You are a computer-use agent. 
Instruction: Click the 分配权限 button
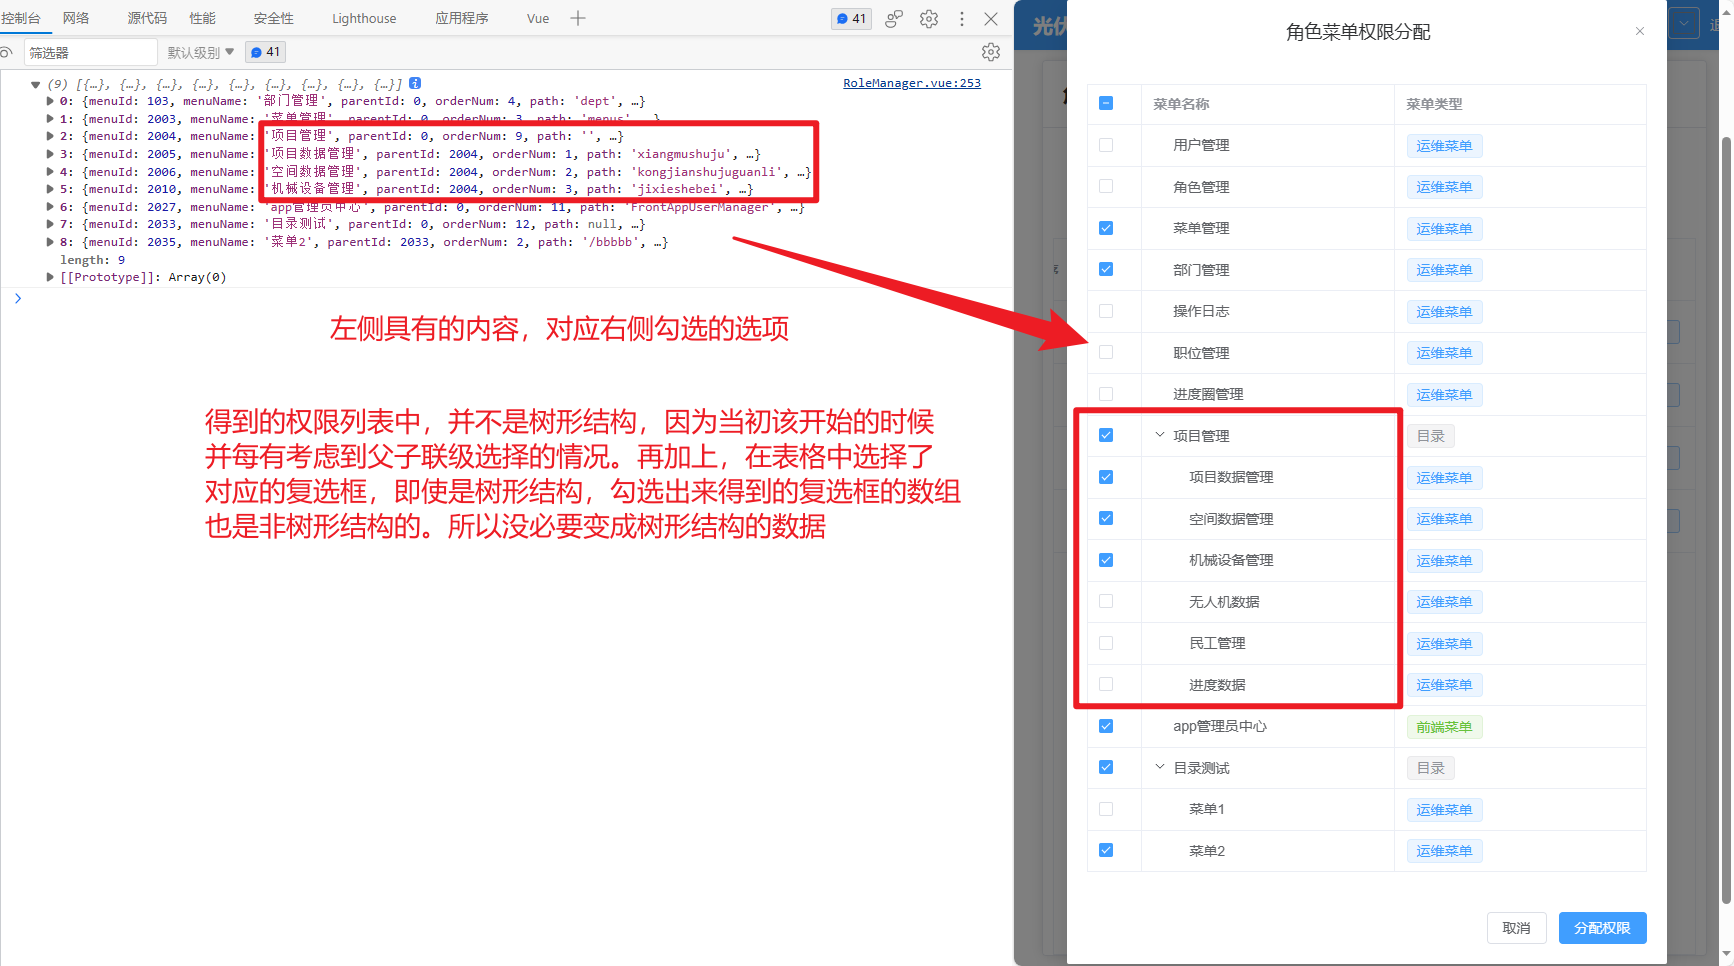[1602, 927]
